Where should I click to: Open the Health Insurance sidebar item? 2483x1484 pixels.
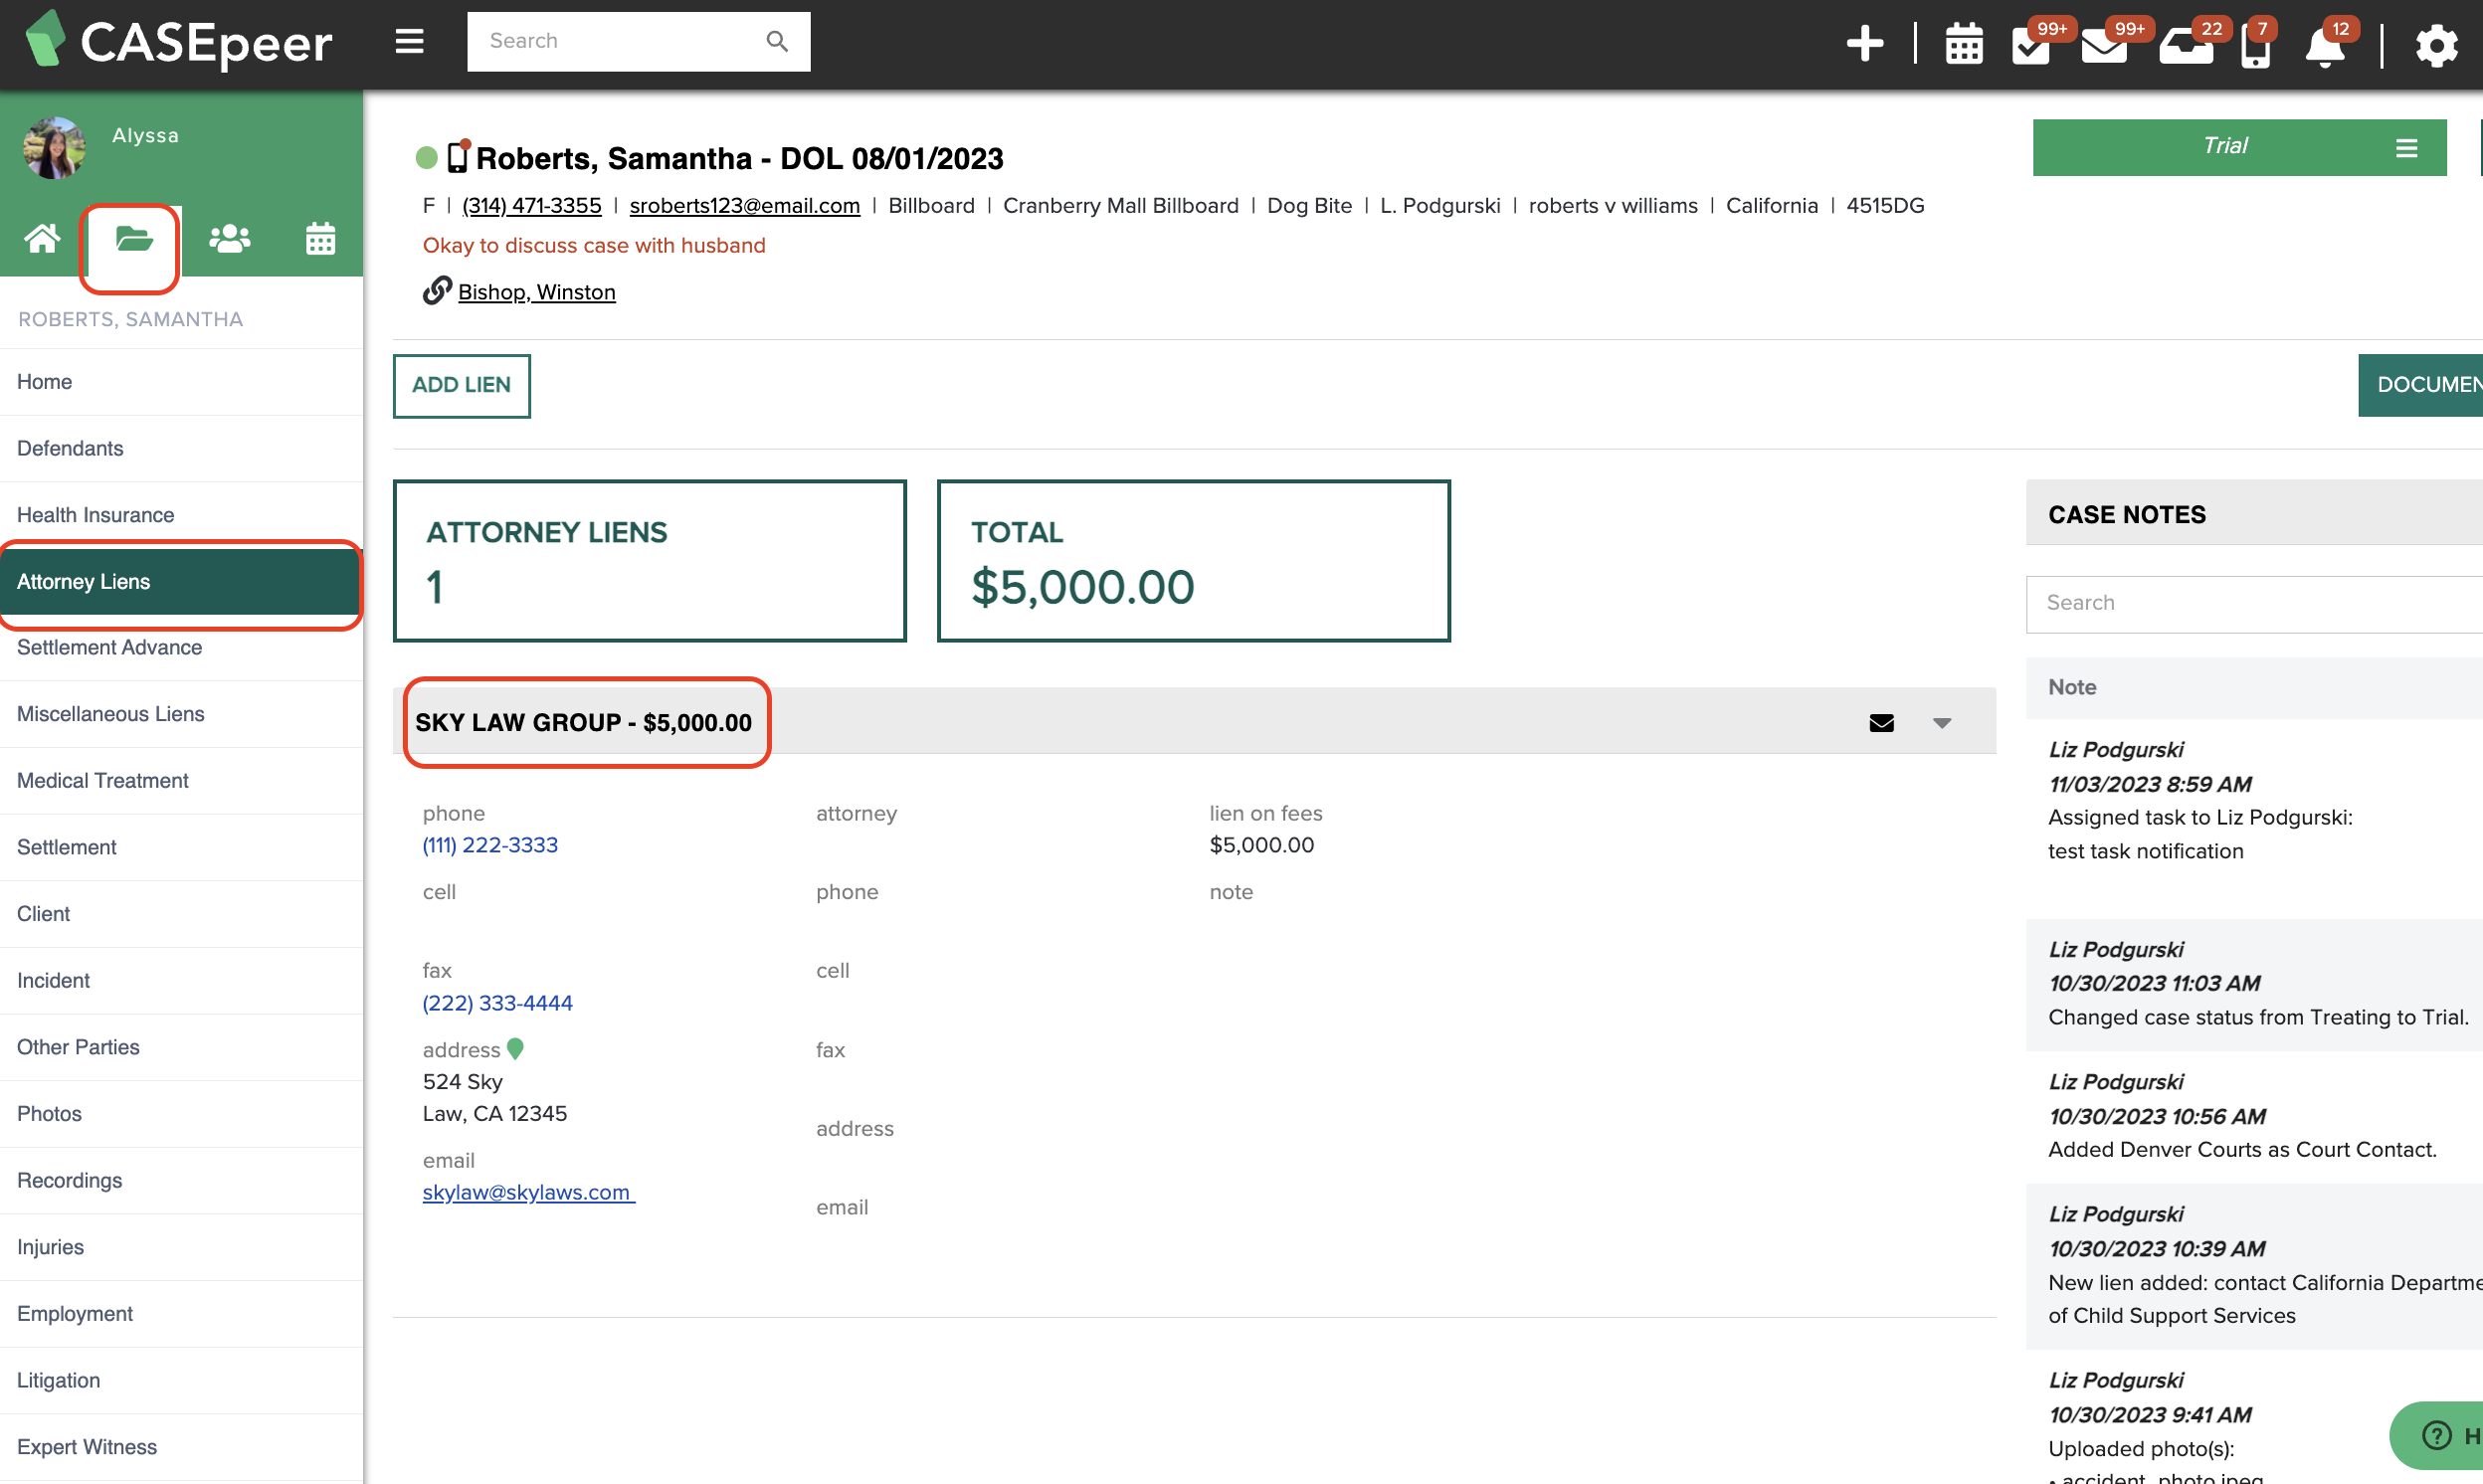181,515
